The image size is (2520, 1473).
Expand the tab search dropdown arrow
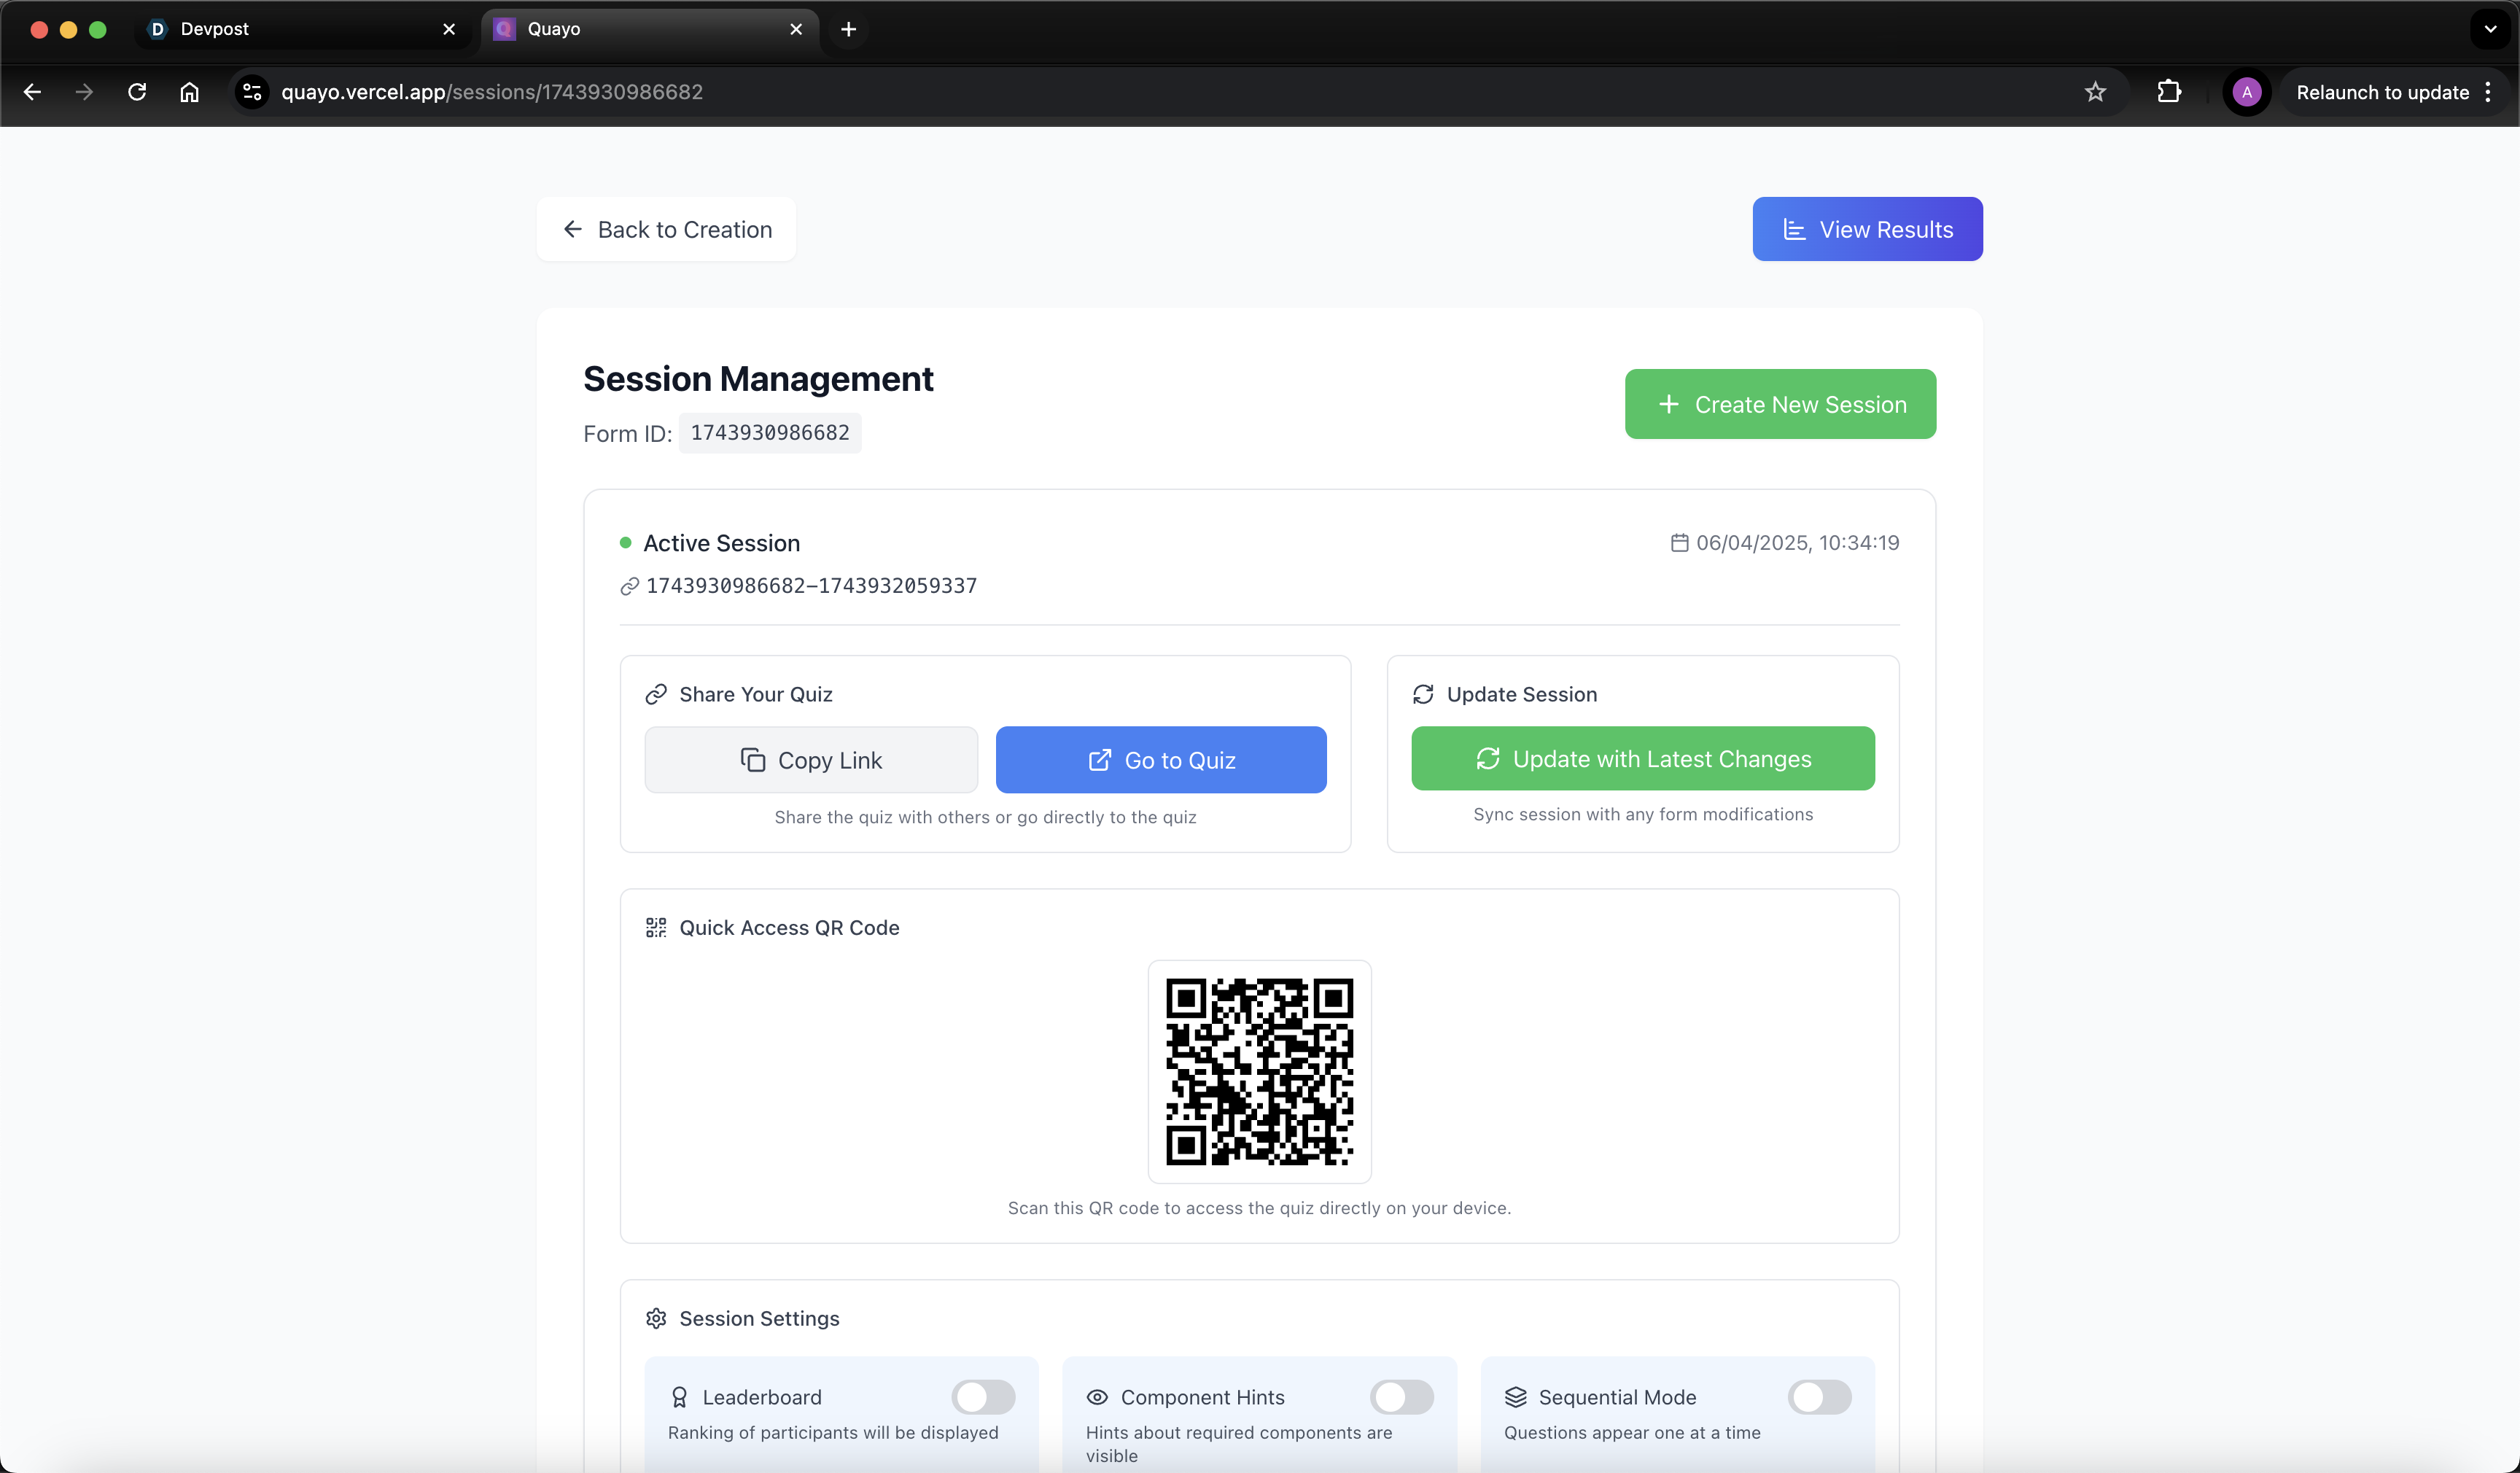2490,29
